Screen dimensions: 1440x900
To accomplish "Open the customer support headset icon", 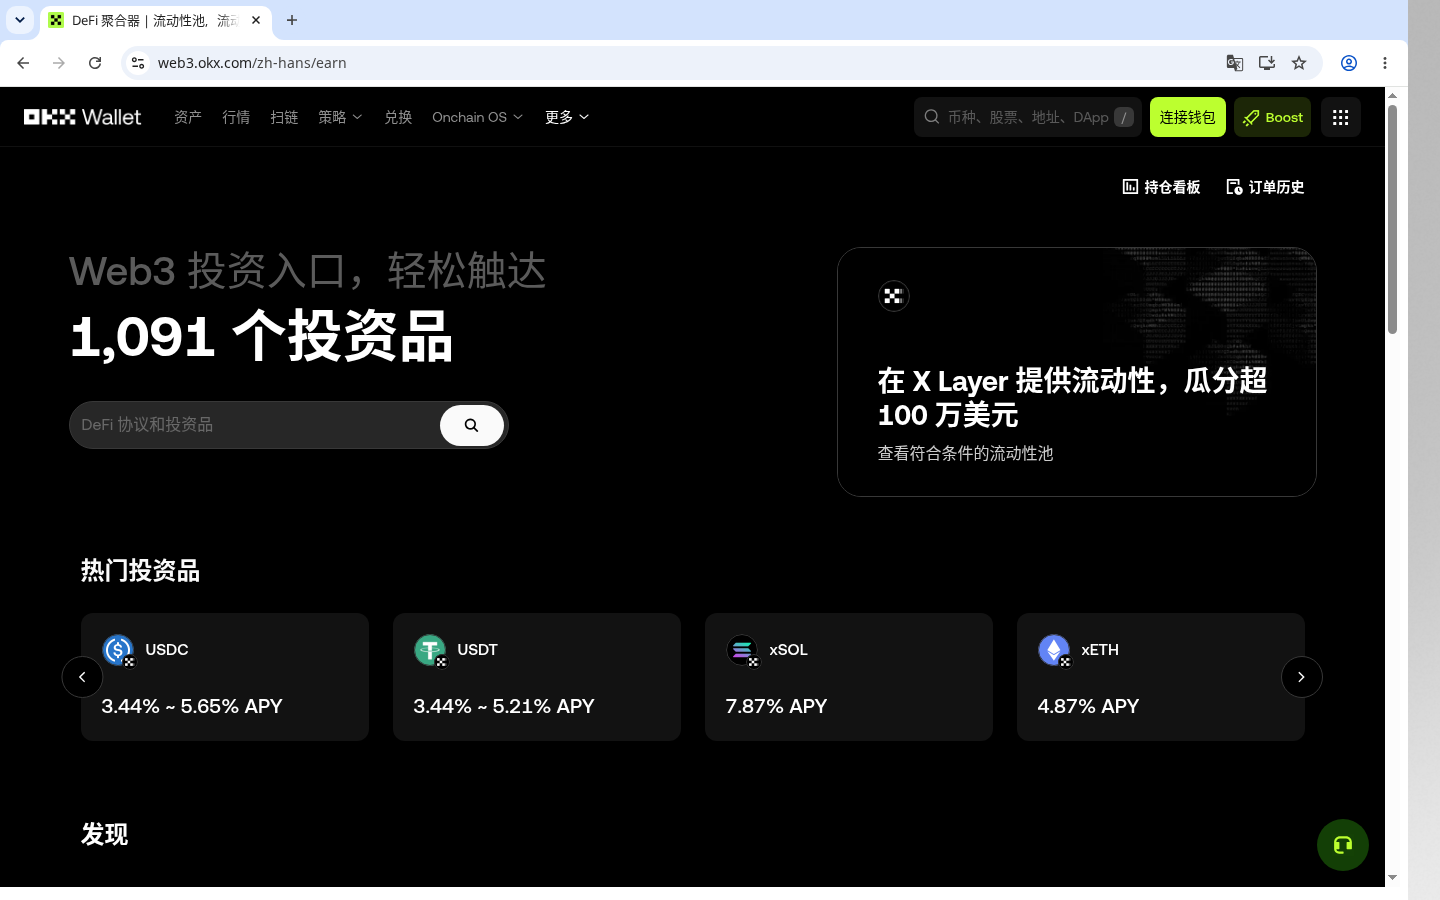I will point(1343,845).
